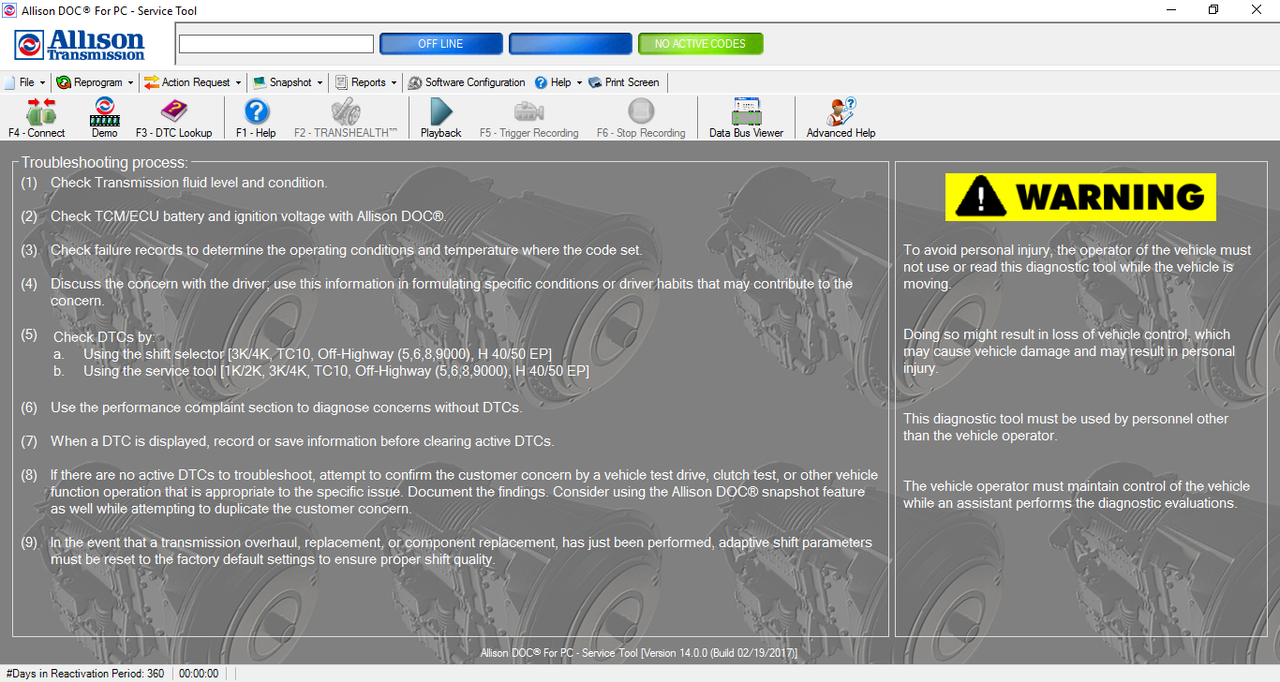This screenshot has height=682, width=1280.
Task: Launch Demo mode icon
Action: point(105,111)
